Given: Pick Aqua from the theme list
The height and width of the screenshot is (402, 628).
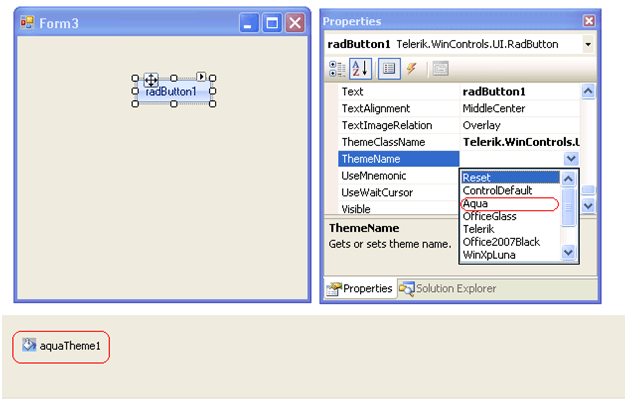Looking at the screenshot, I should [x=510, y=203].
